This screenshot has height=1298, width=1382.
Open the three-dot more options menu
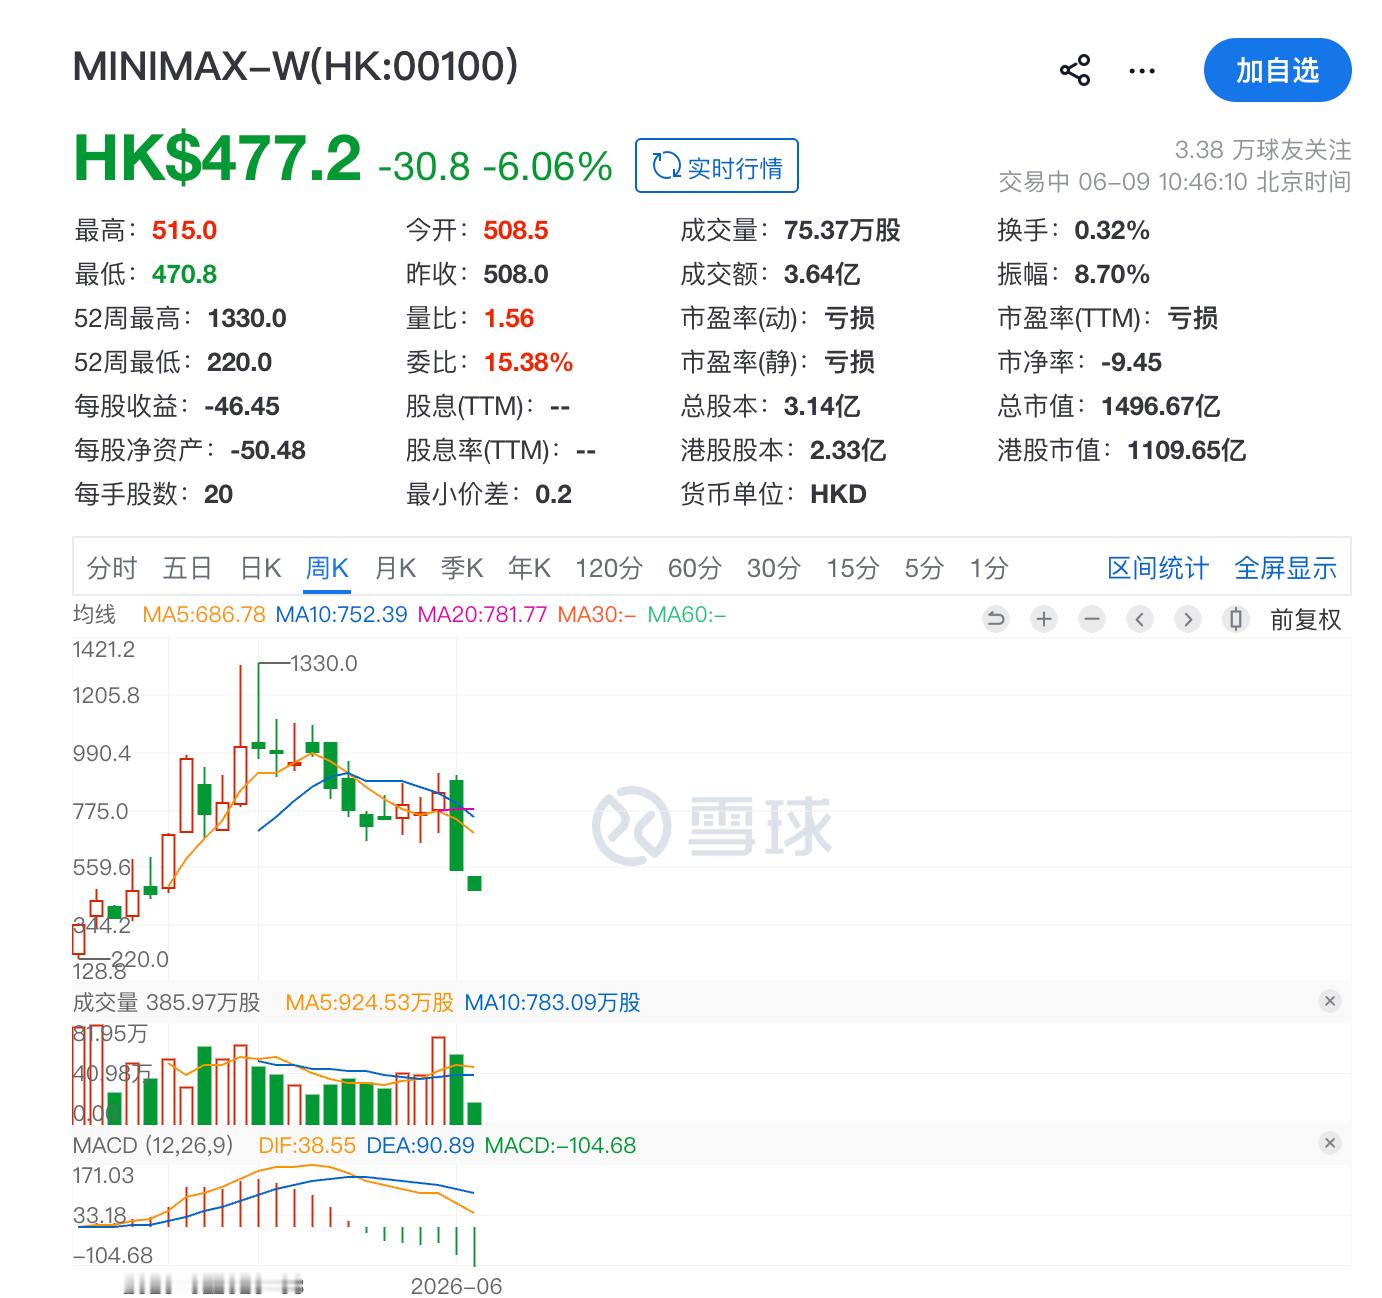[1141, 71]
